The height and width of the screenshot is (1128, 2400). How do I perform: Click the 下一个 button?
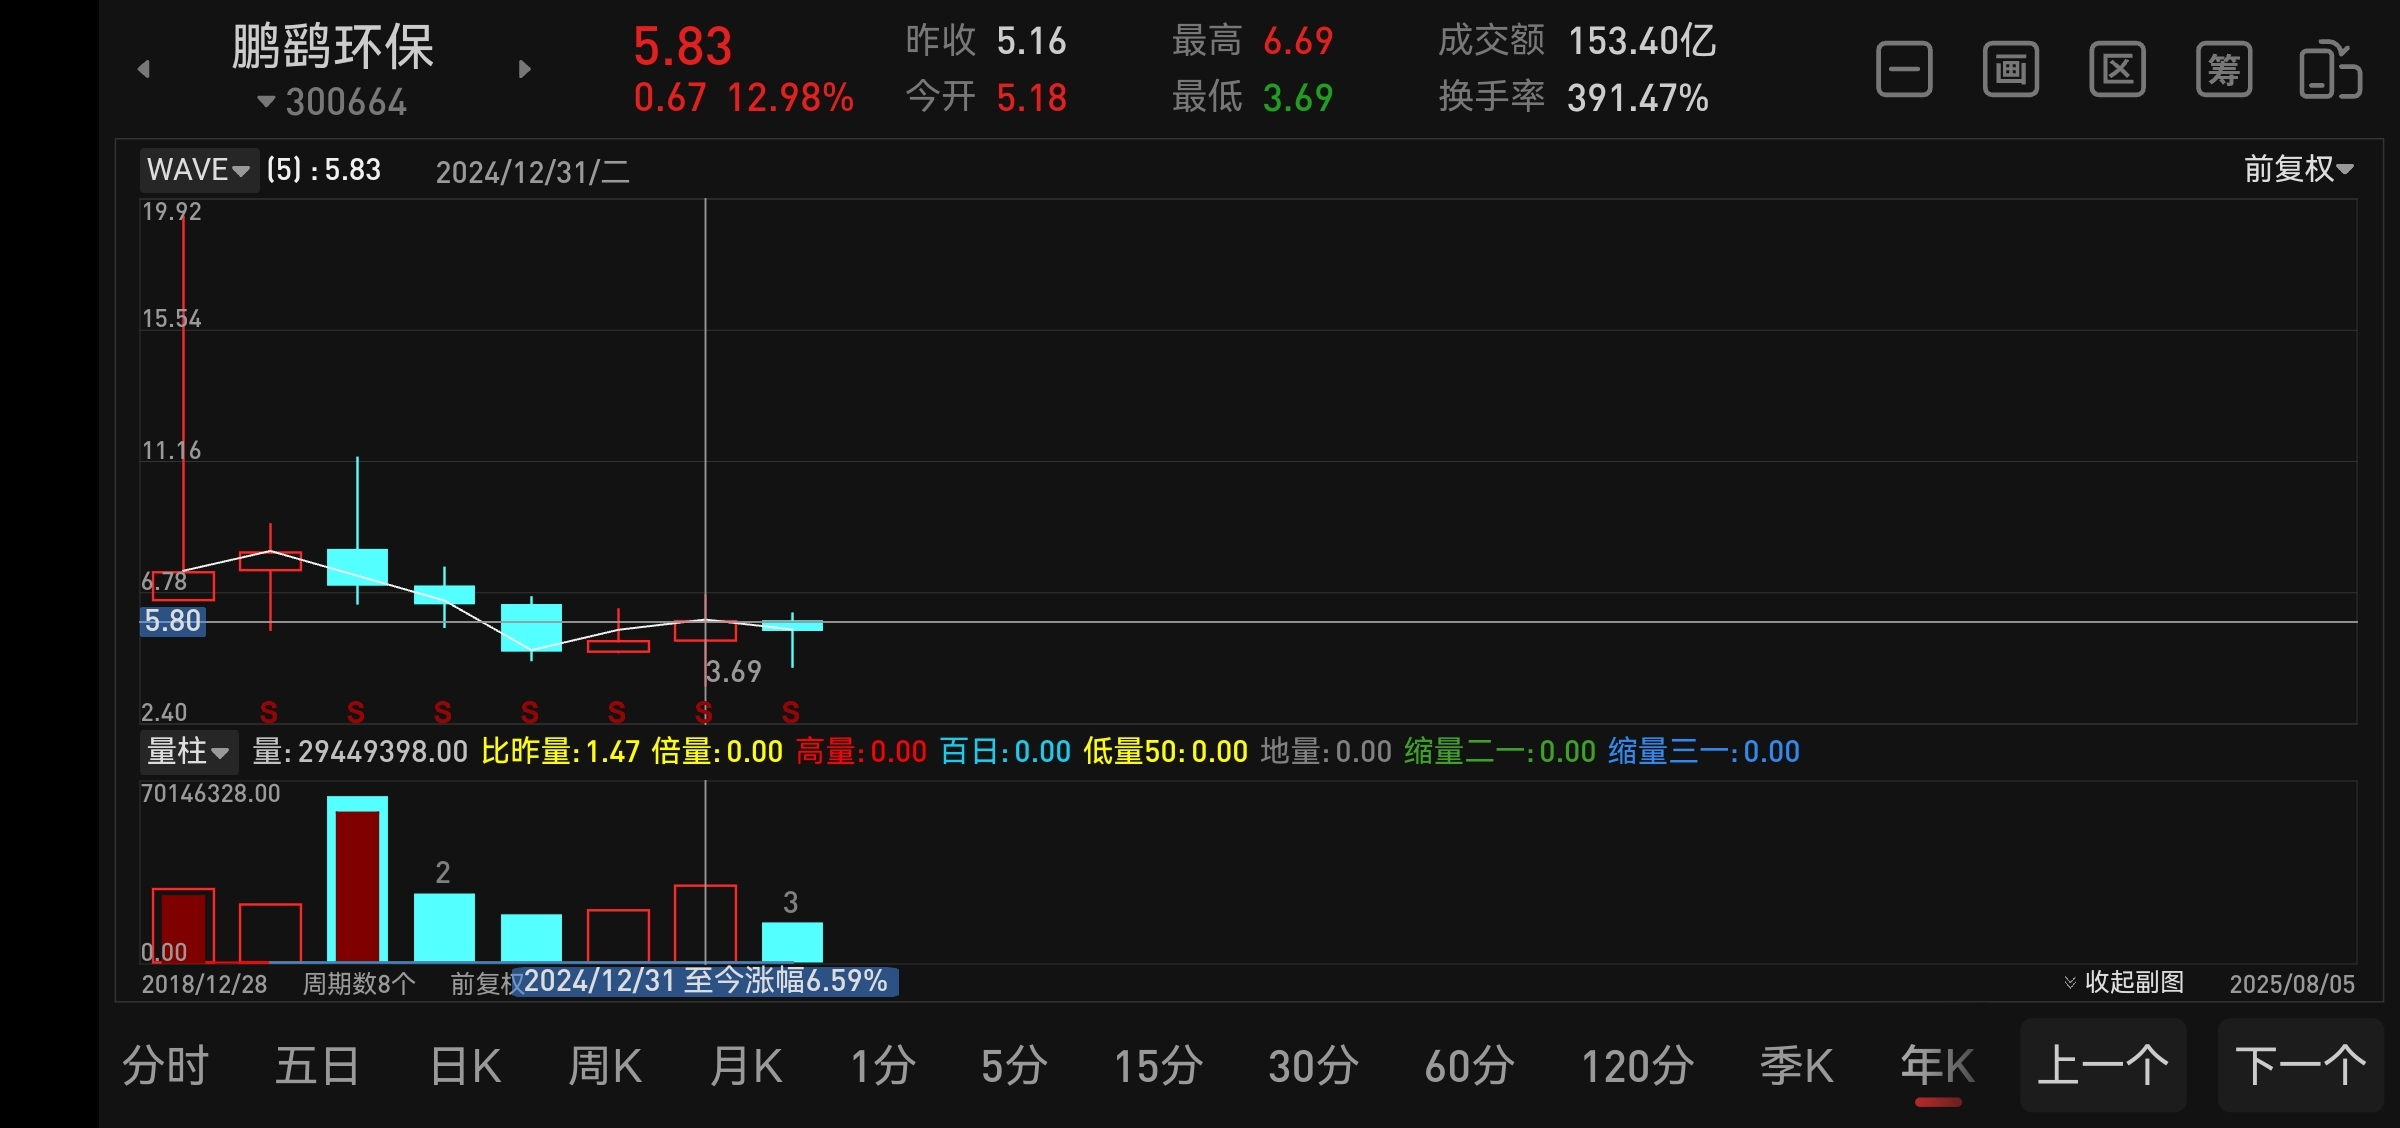[x=2301, y=1066]
